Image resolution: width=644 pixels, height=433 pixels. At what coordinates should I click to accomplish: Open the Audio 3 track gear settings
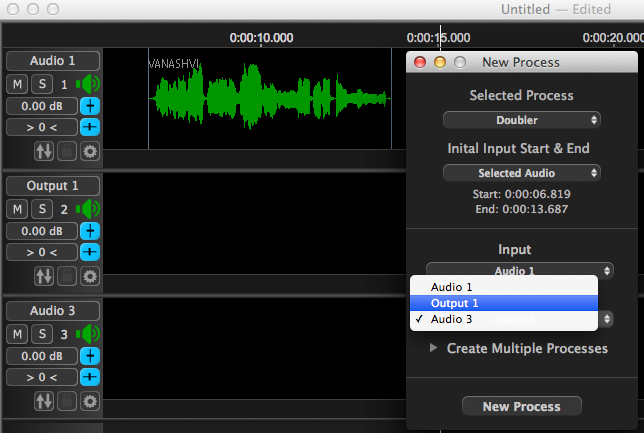[90, 401]
